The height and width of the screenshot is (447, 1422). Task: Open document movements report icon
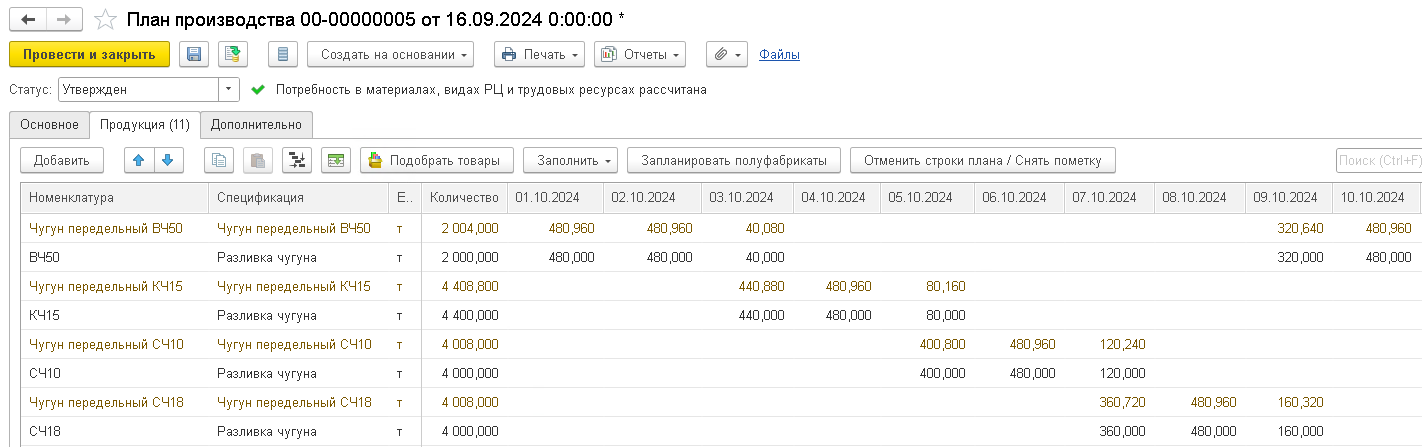point(283,54)
